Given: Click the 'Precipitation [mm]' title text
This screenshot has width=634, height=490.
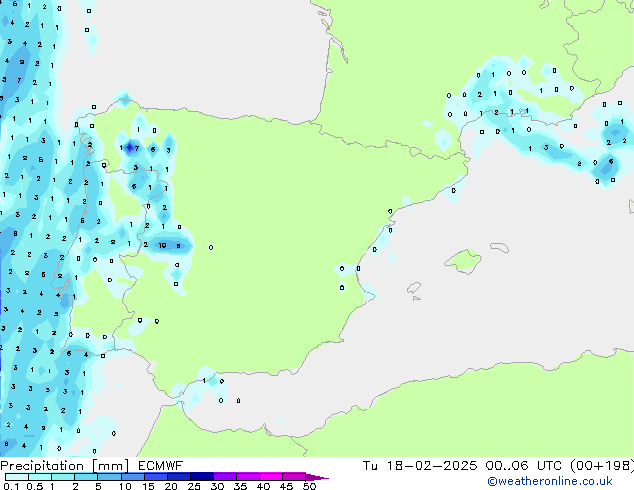Looking at the screenshot, I should point(65,466).
